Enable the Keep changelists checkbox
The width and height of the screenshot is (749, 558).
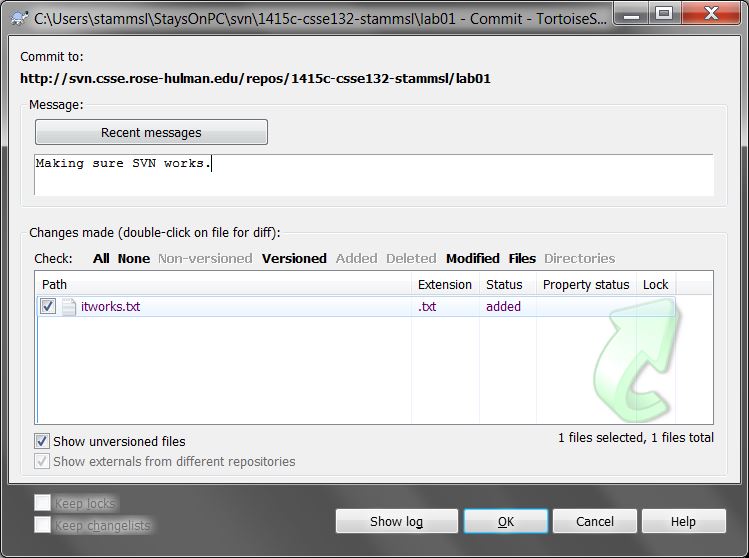tap(43, 525)
